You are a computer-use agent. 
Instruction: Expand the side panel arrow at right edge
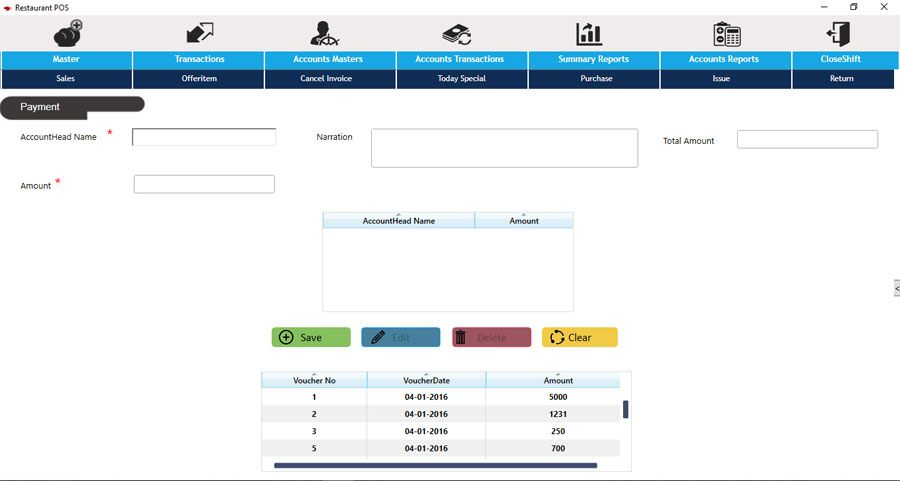(x=896, y=288)
